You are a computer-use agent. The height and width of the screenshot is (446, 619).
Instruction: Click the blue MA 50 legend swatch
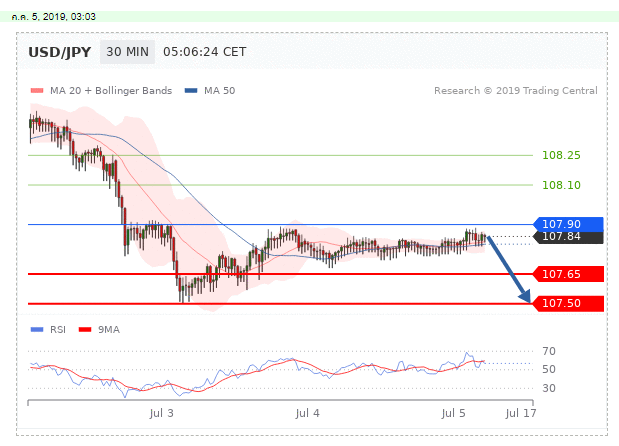coord(191,90)
